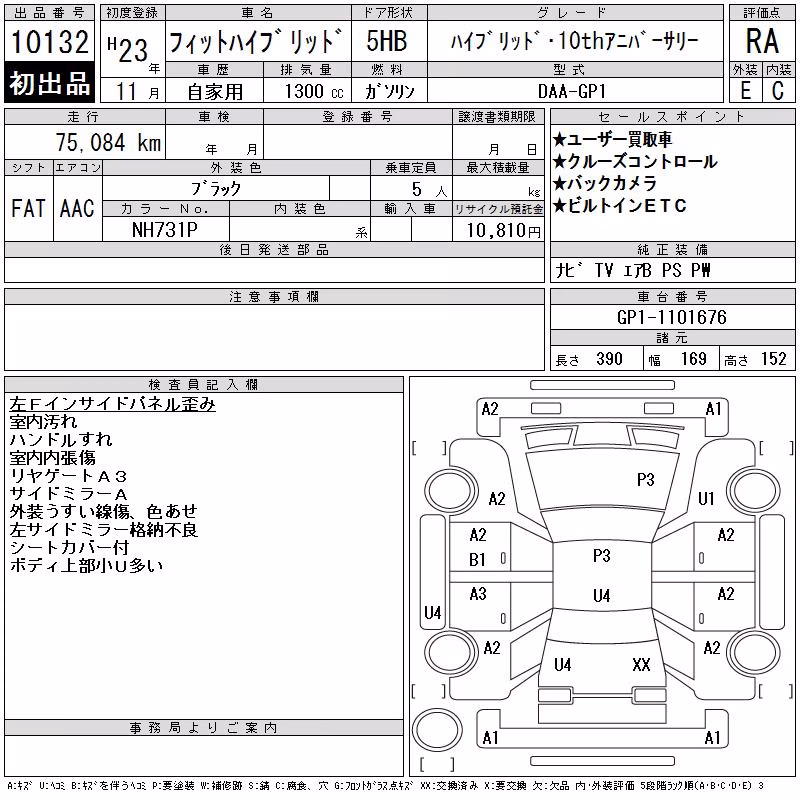Image resolution: width=800 pixels, height=800 pixels.
Task: Select the P3 mark on the roof
Action: click(602, 556)
